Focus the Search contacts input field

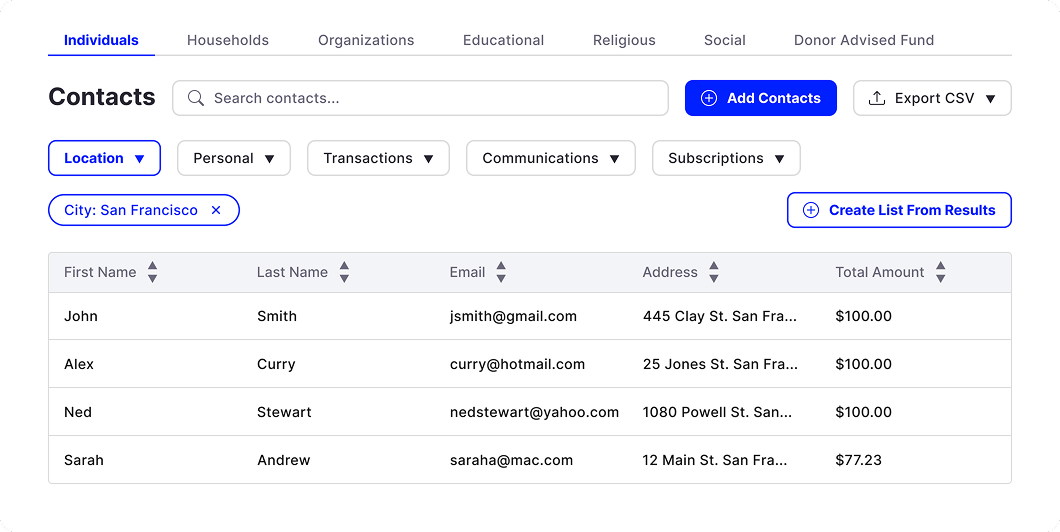(x=430, y=98)
